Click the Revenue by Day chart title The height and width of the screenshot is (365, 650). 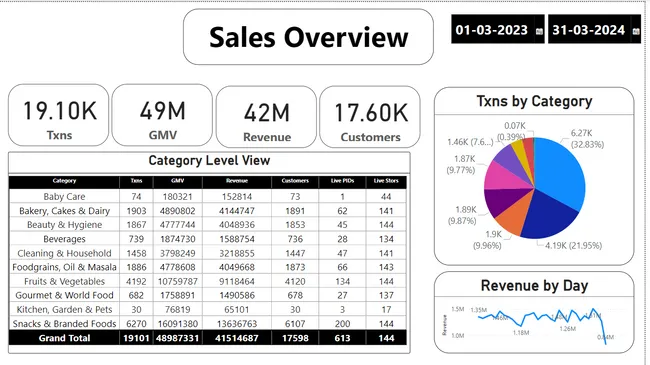[534, 286]
